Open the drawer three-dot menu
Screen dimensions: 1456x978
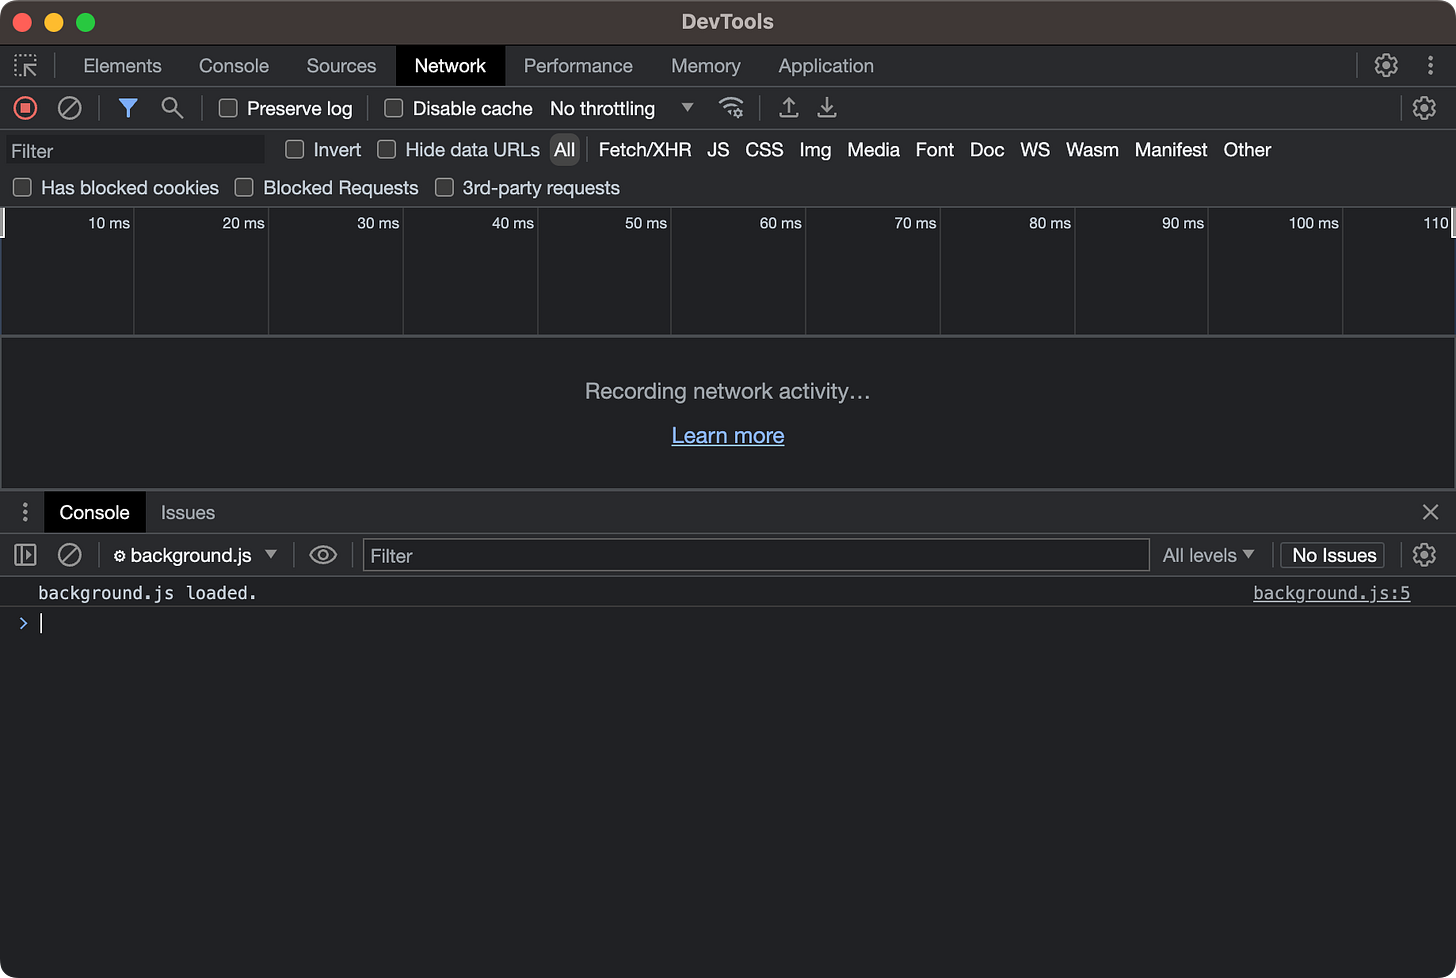25,513
